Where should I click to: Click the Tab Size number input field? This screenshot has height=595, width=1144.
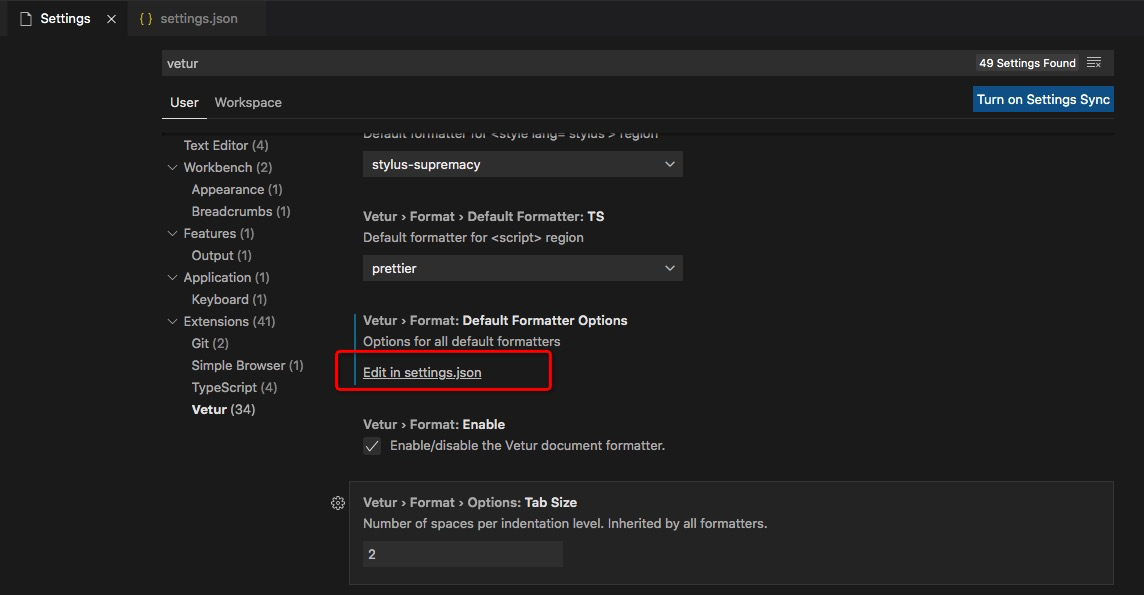click(x=462, y=554)
